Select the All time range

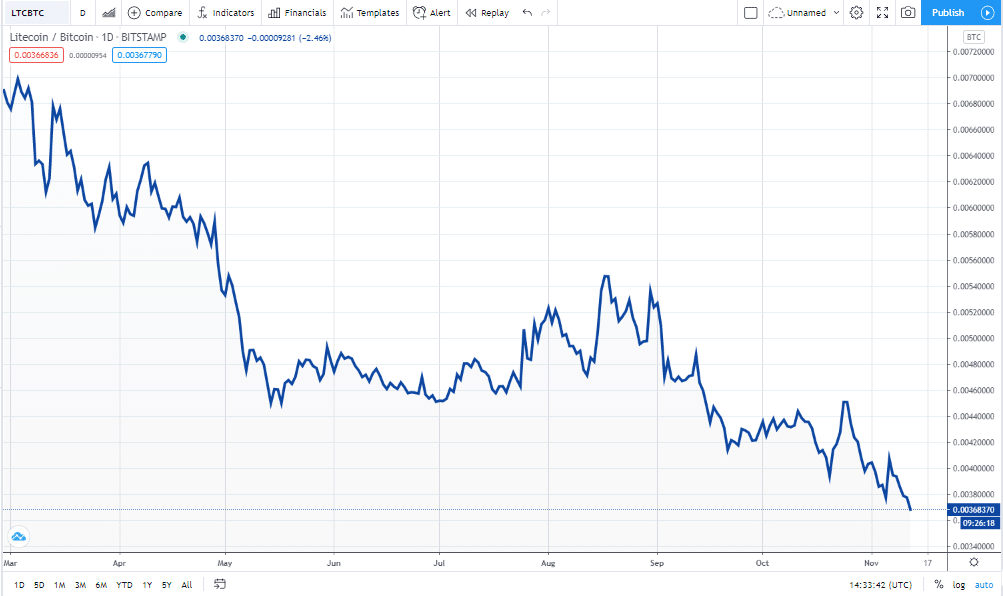[186, 584]
